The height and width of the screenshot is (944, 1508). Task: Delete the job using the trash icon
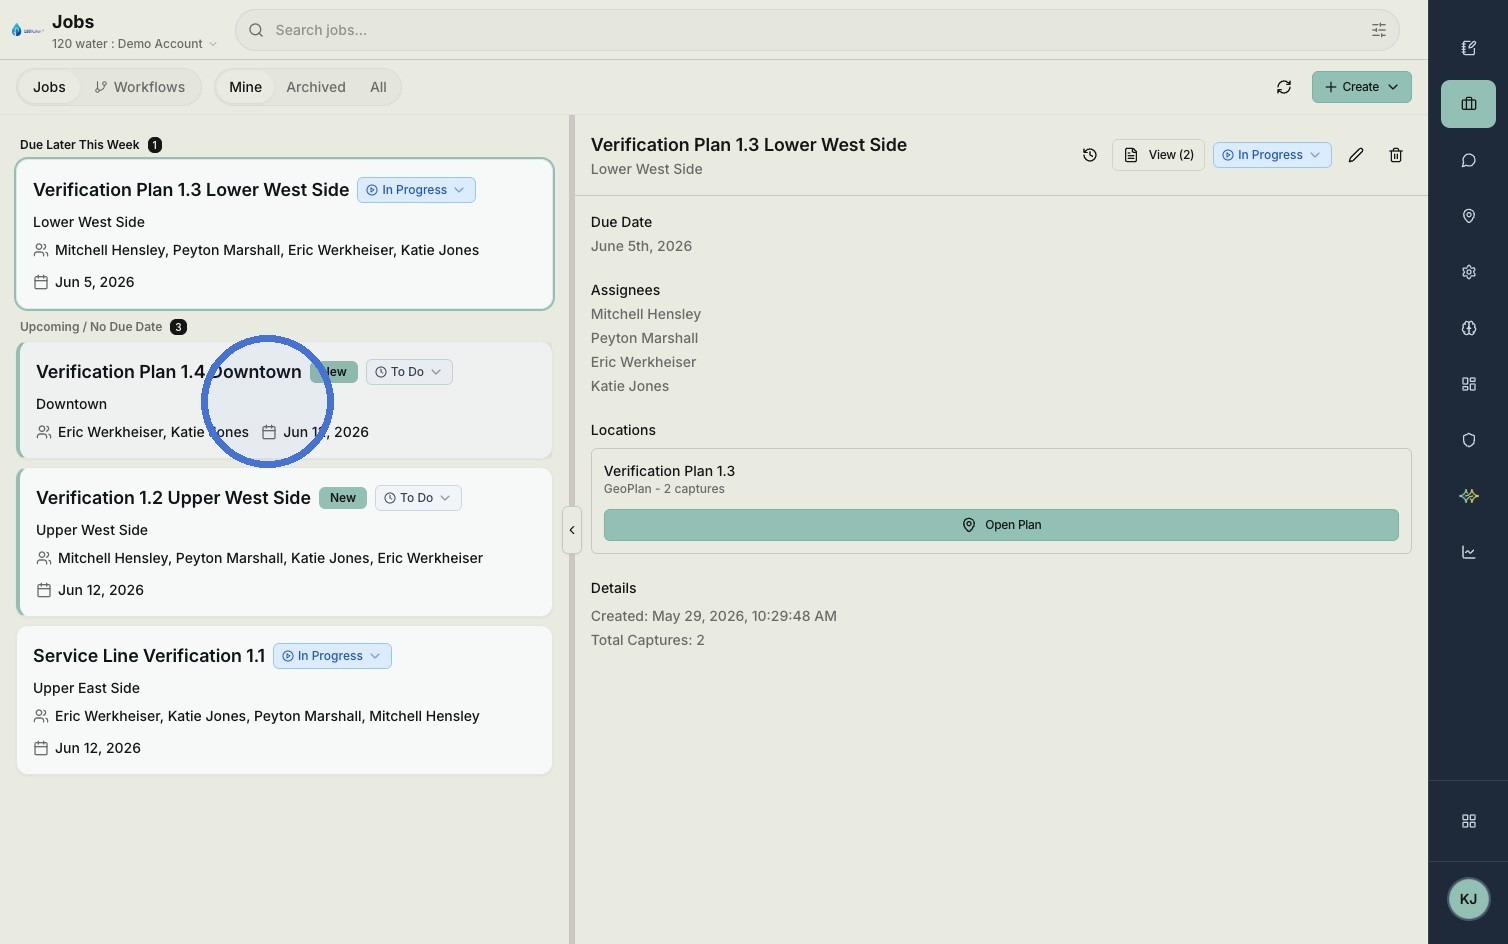(1396, 155)
